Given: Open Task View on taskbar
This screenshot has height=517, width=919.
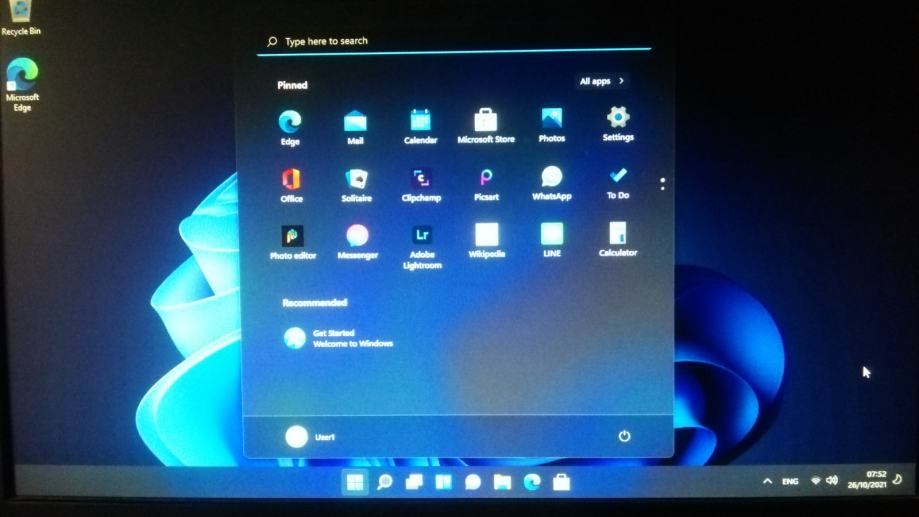Looking at the screenshot, I should (414, 482).
